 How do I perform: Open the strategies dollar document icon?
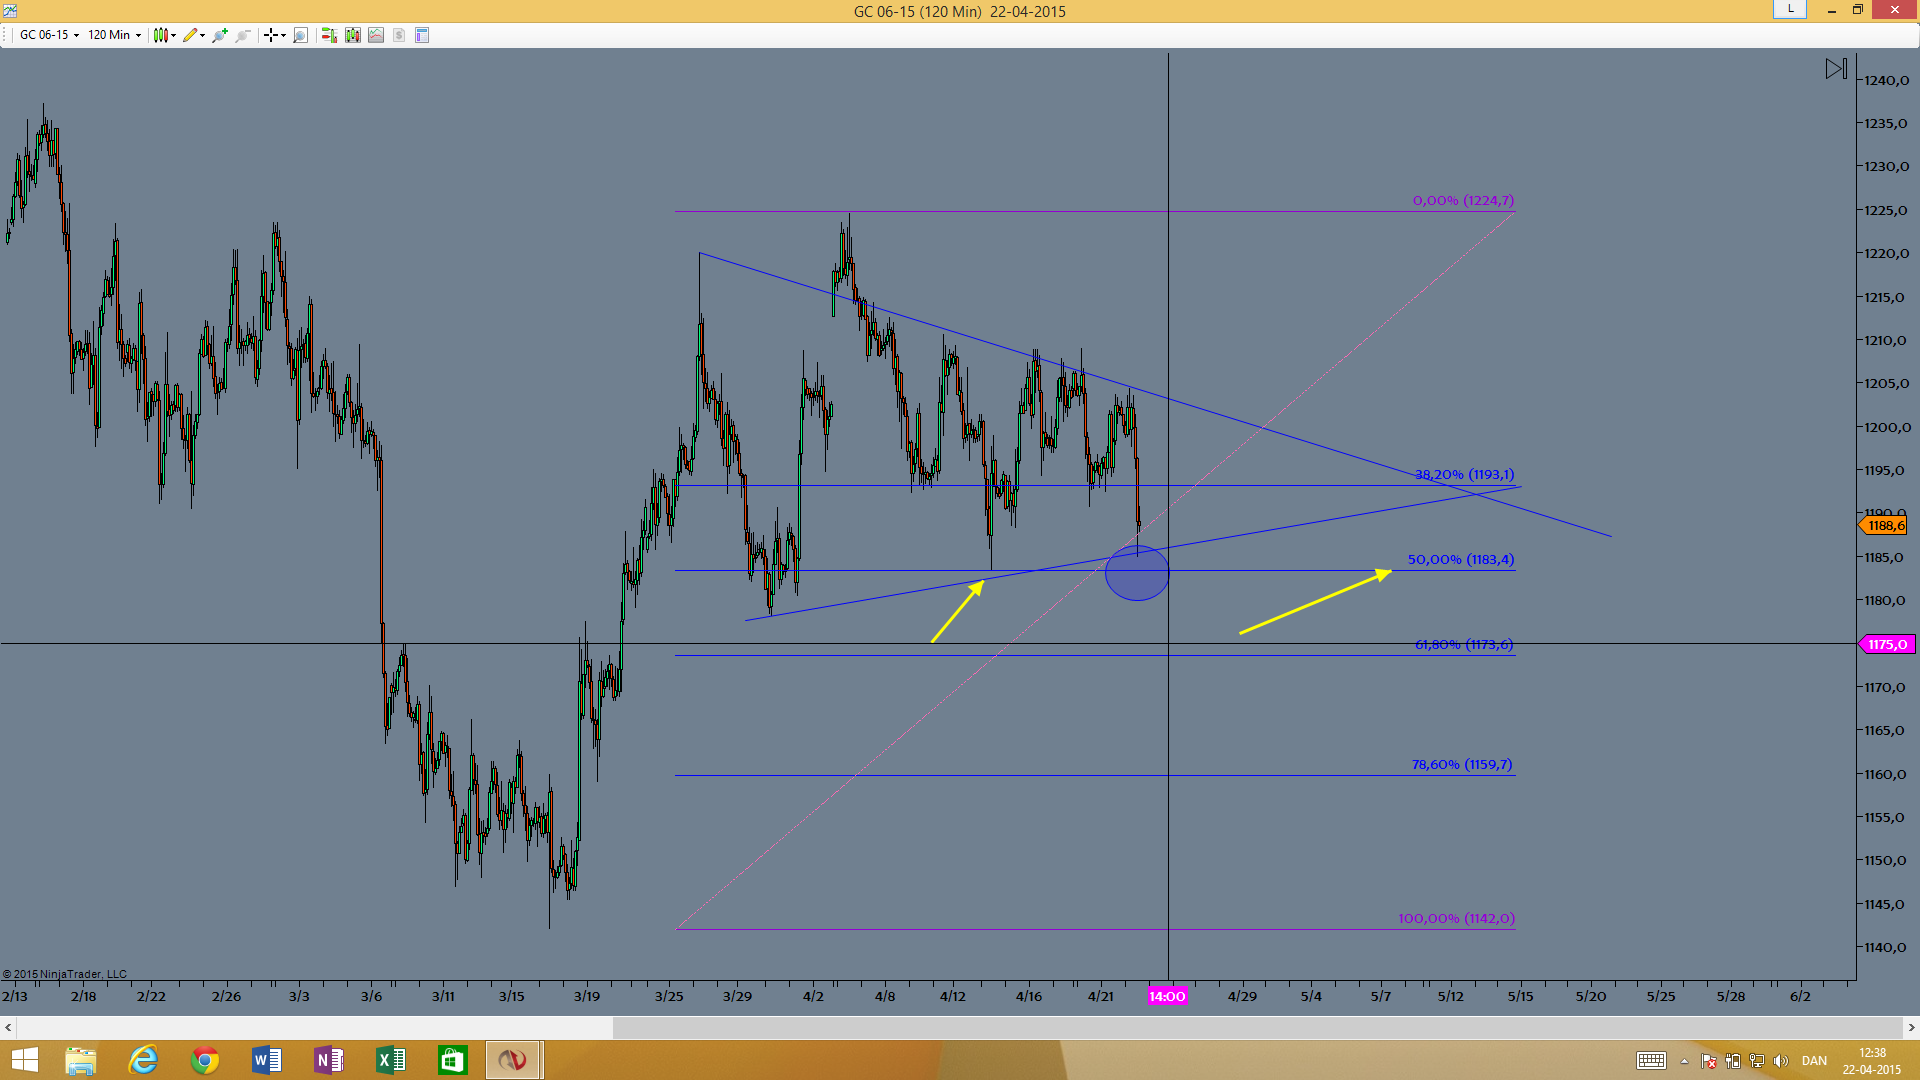(399, 35)
